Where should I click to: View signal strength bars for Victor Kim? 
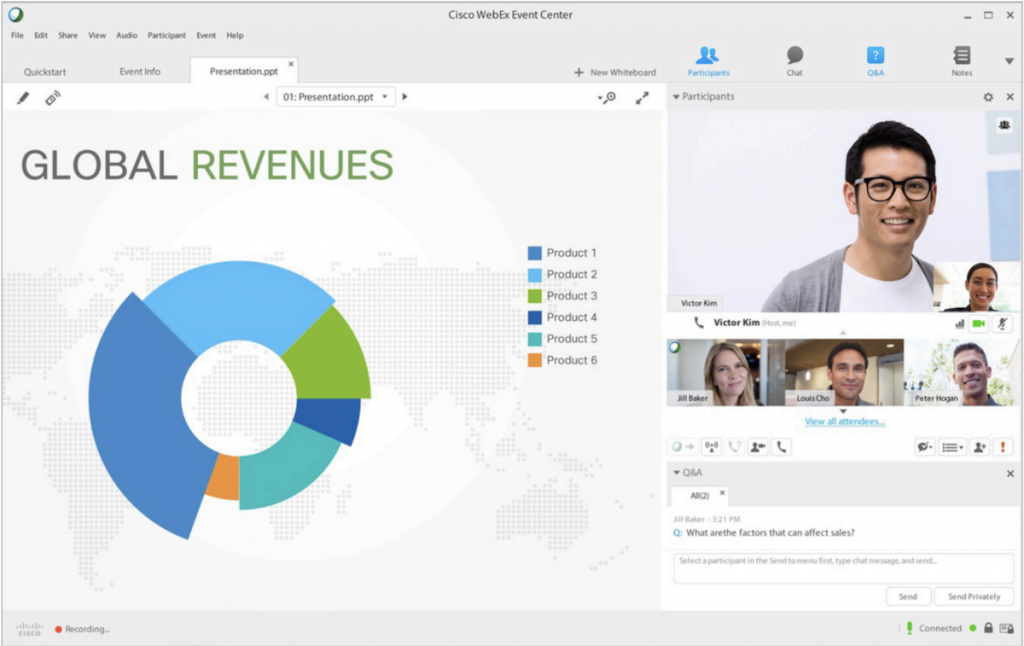tap(959, 323)
